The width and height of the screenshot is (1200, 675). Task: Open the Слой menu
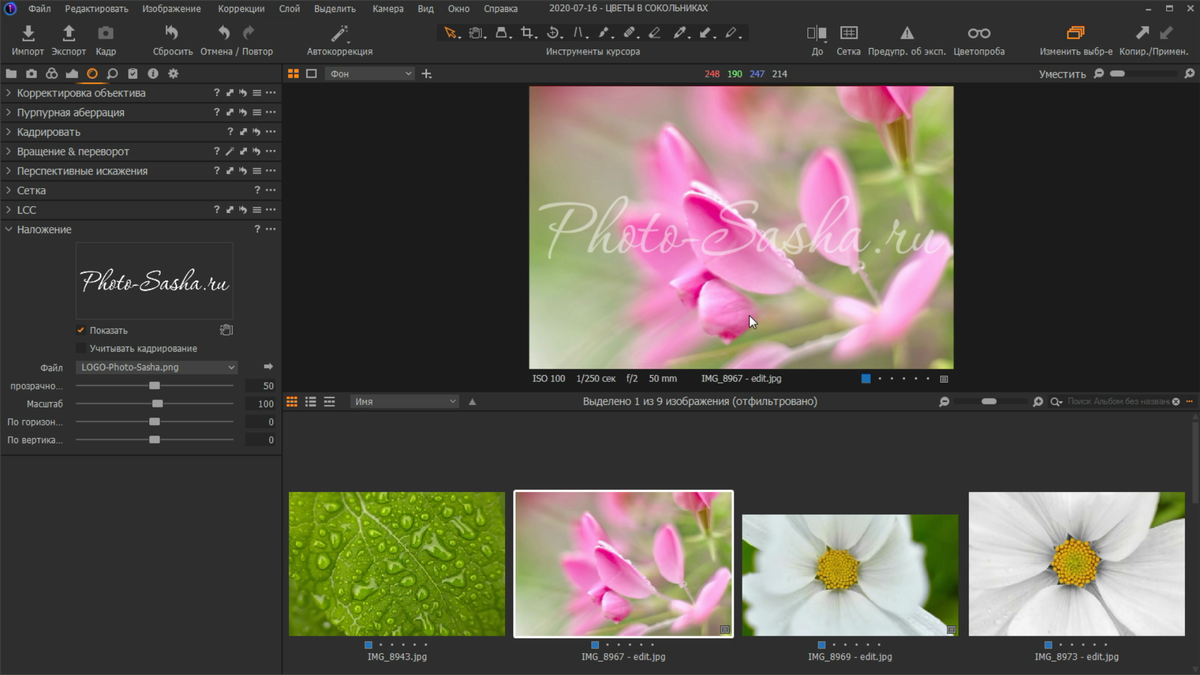tap(289, 9)
